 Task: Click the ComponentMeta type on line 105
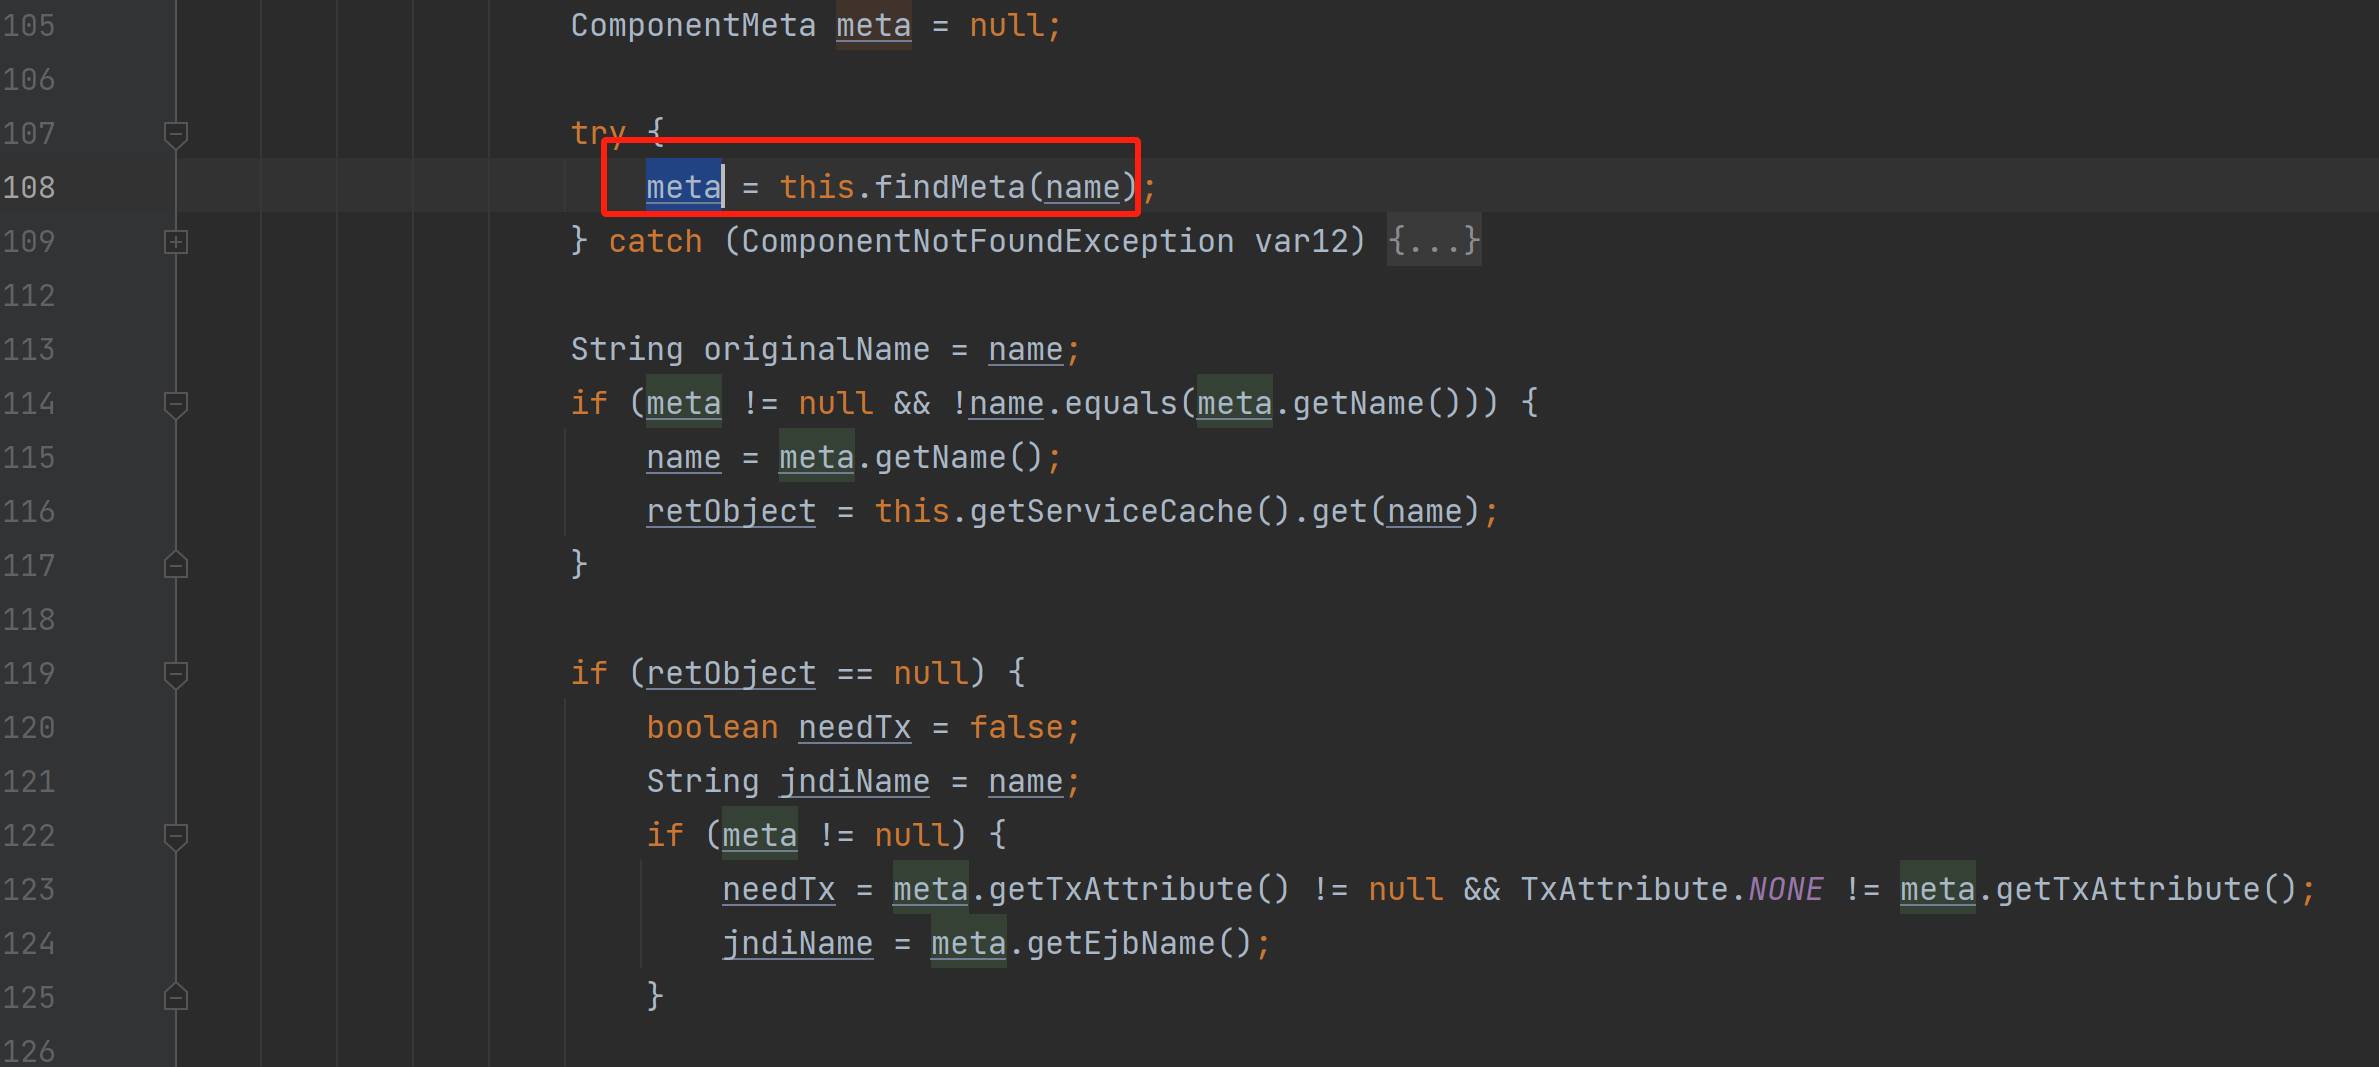(692, 26)
